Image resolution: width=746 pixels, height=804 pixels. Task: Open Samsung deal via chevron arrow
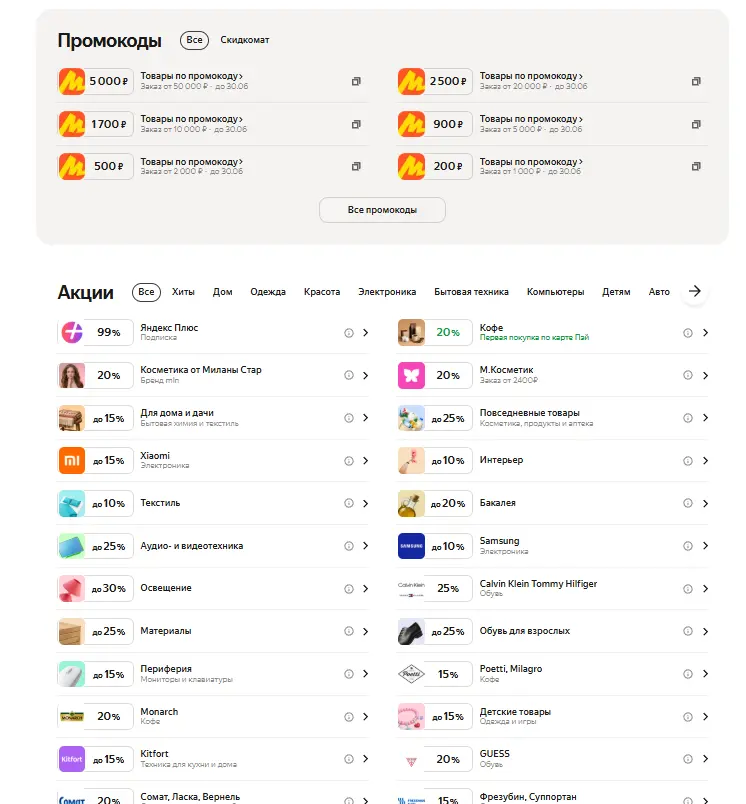coord(705,546)
